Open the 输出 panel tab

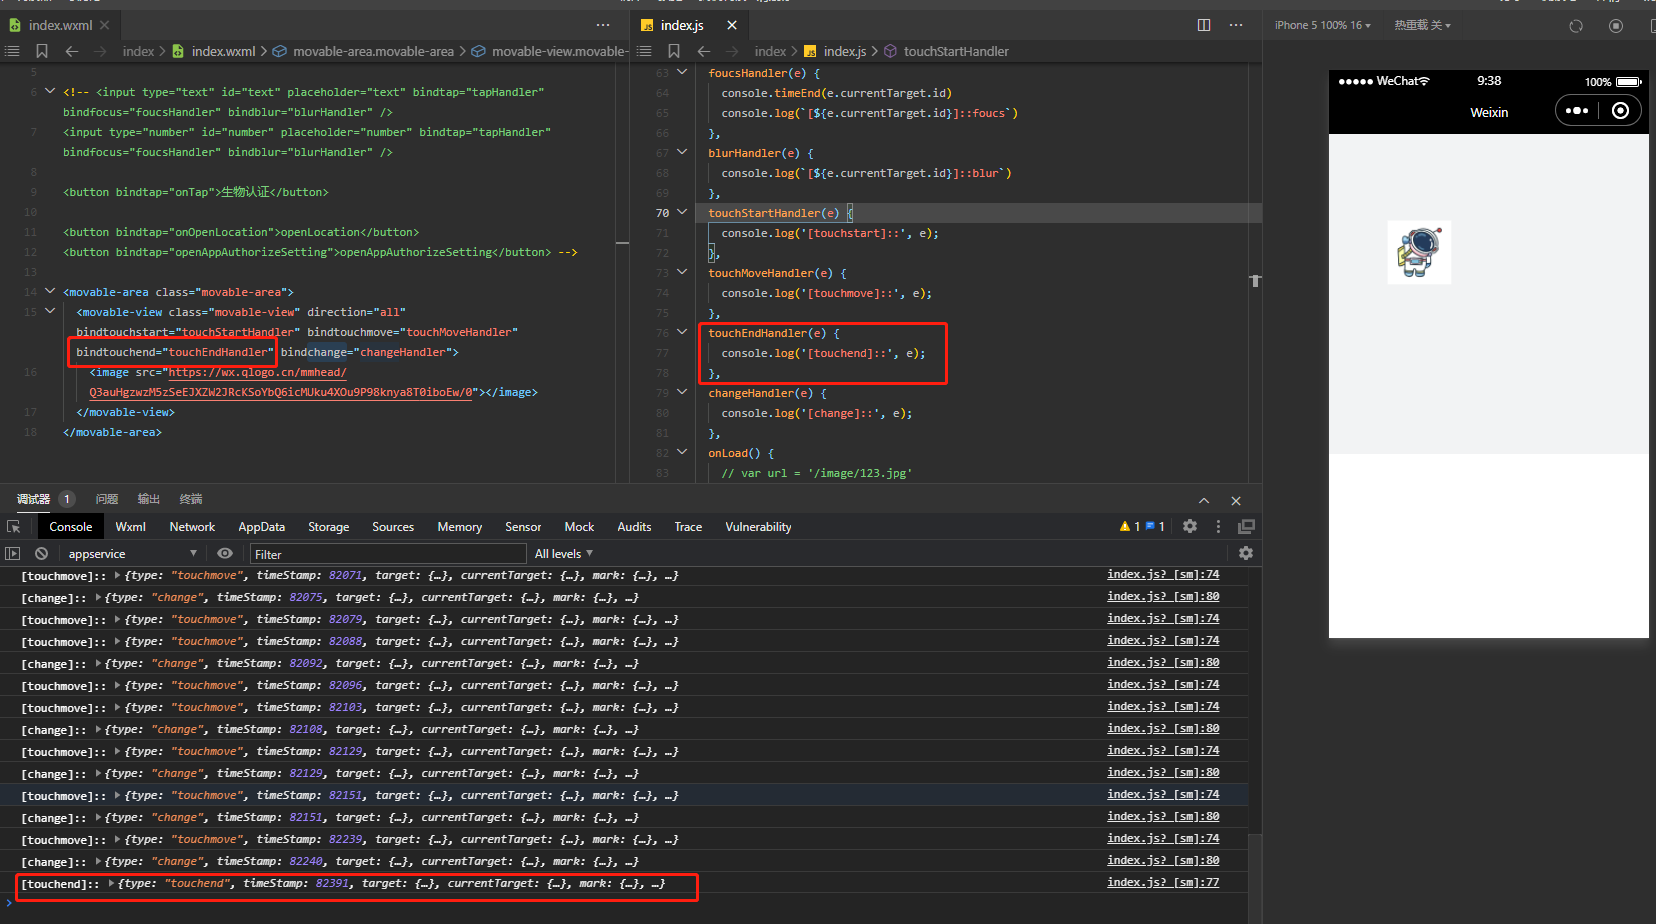(x=149, y=499)
